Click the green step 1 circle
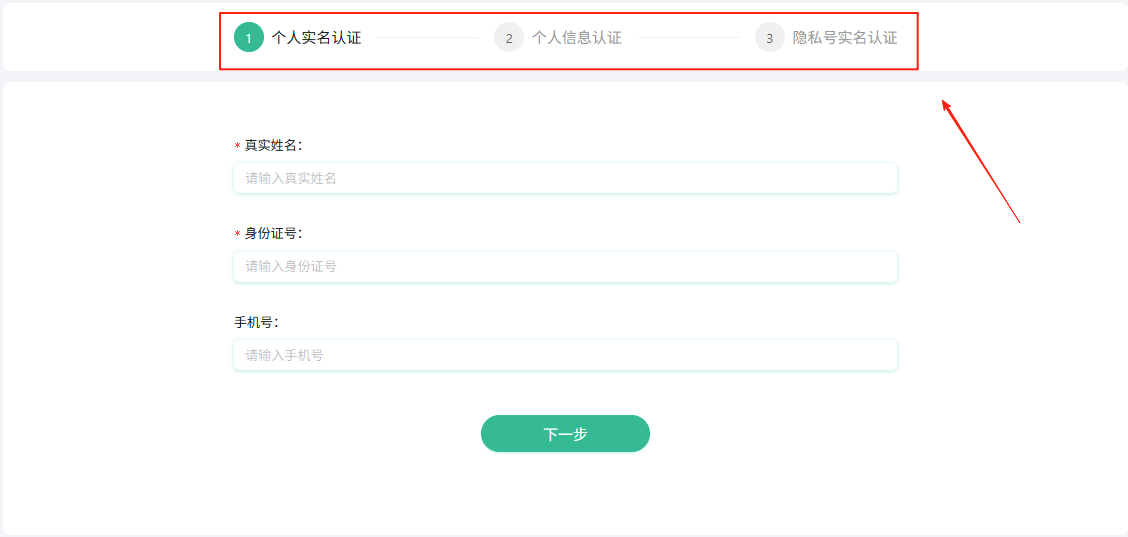Viewport: 1128px width, 537px height. [x=248, y=38]
